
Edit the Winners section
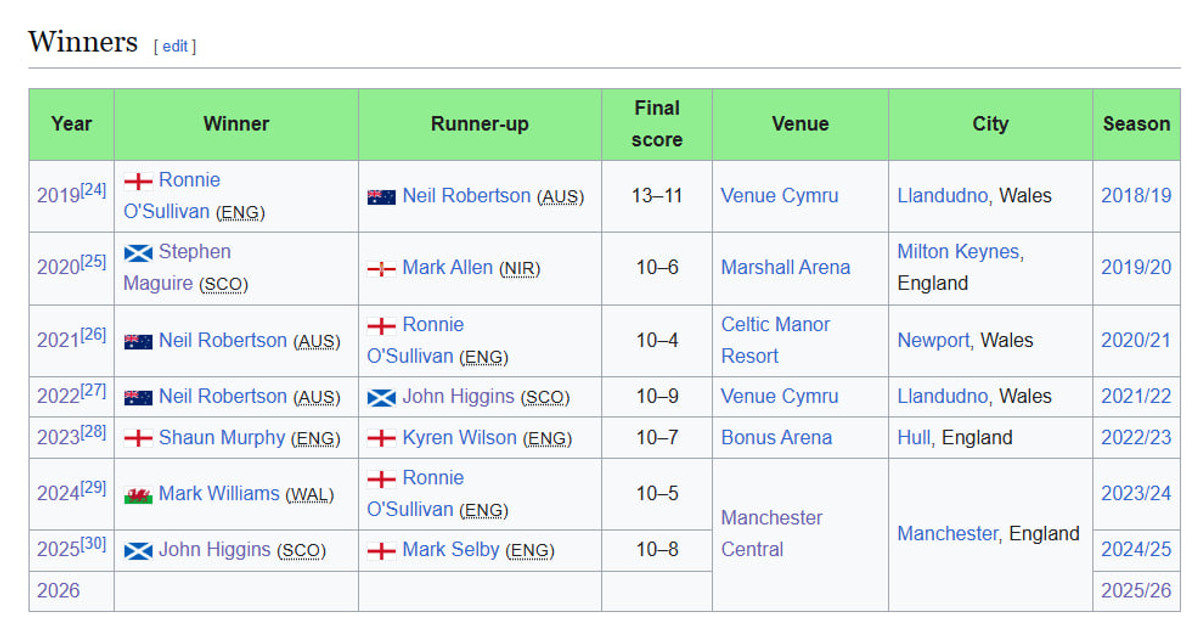tap(175, 46)
